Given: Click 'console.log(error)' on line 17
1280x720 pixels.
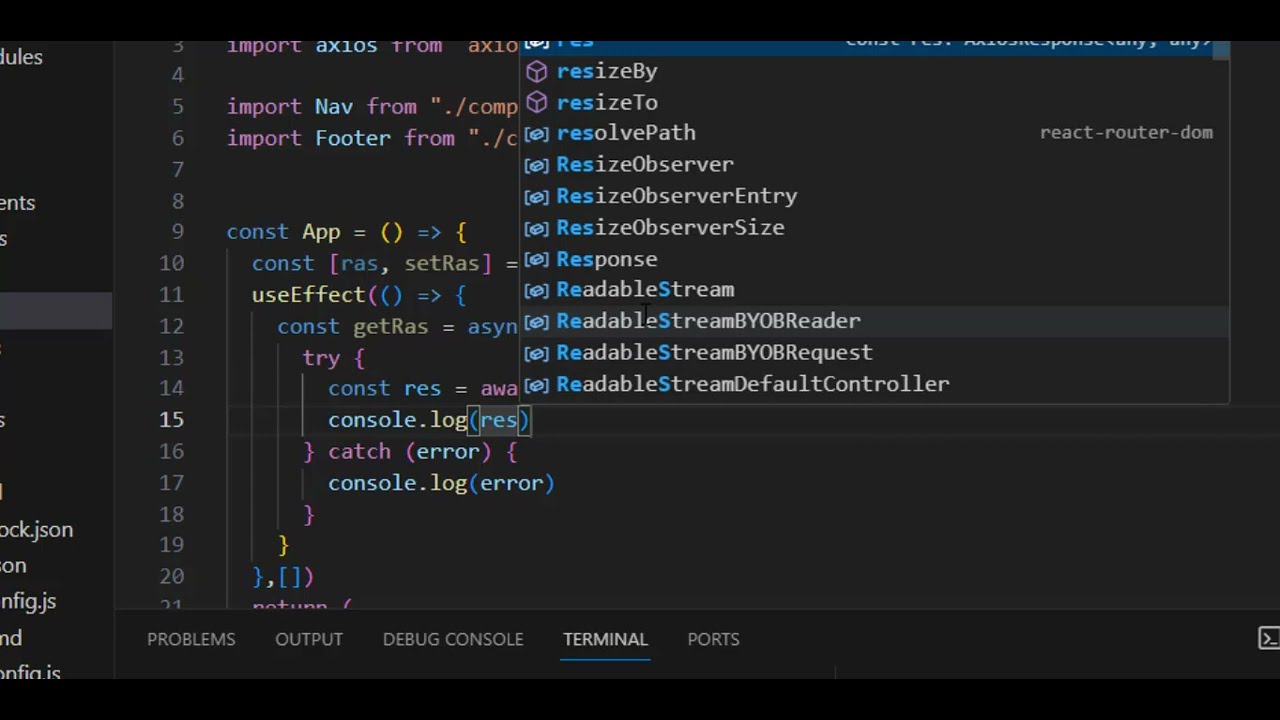Looking at the screenshot, I should (x=441, y=483).
